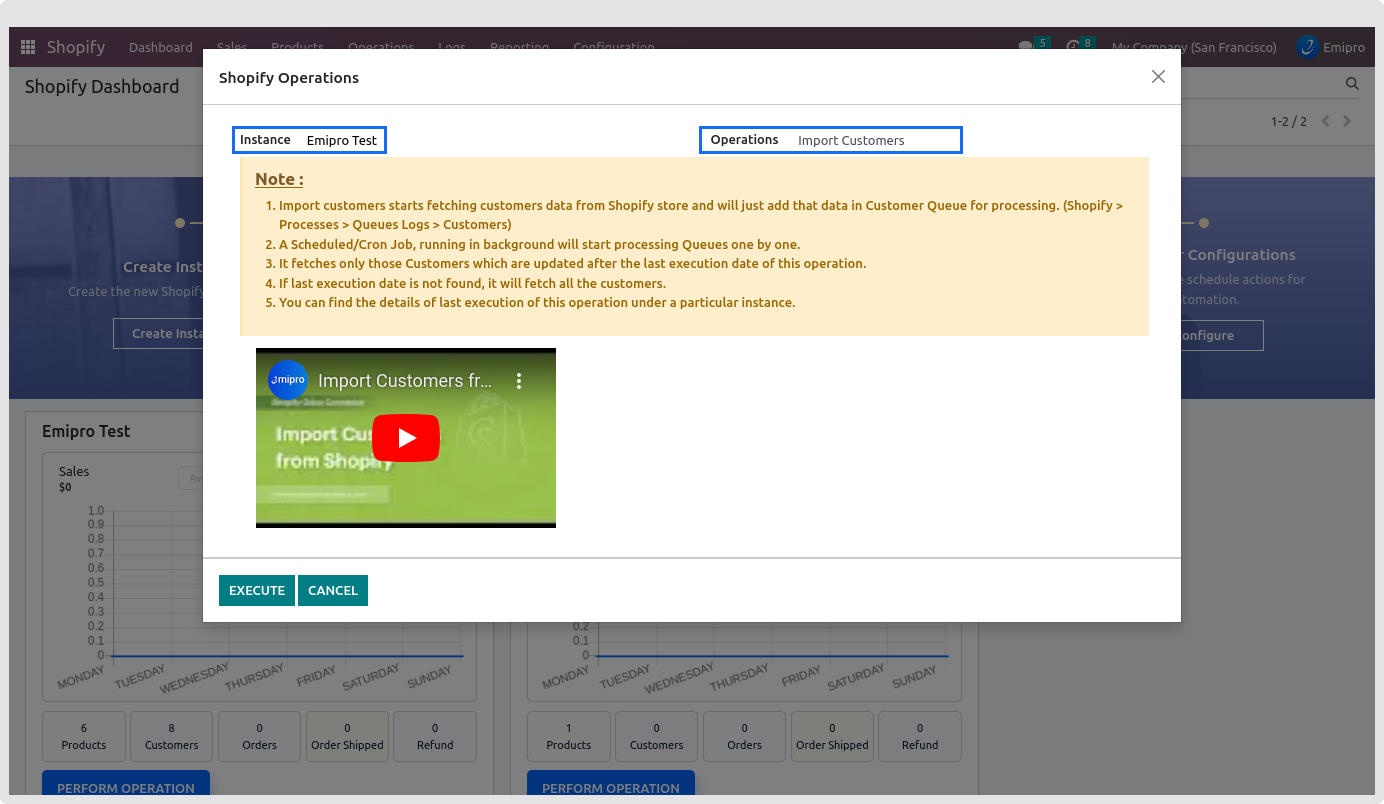Click the CANCEL button
The image size is (1384, 804).
[x=333, y=590]
